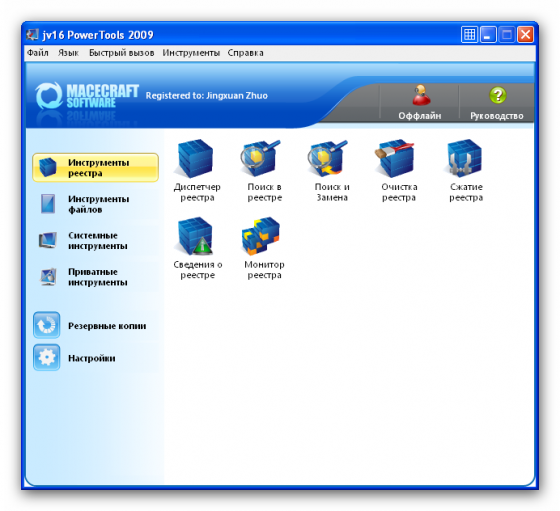Open the Сжатие реестра tool

coord(466,171)
